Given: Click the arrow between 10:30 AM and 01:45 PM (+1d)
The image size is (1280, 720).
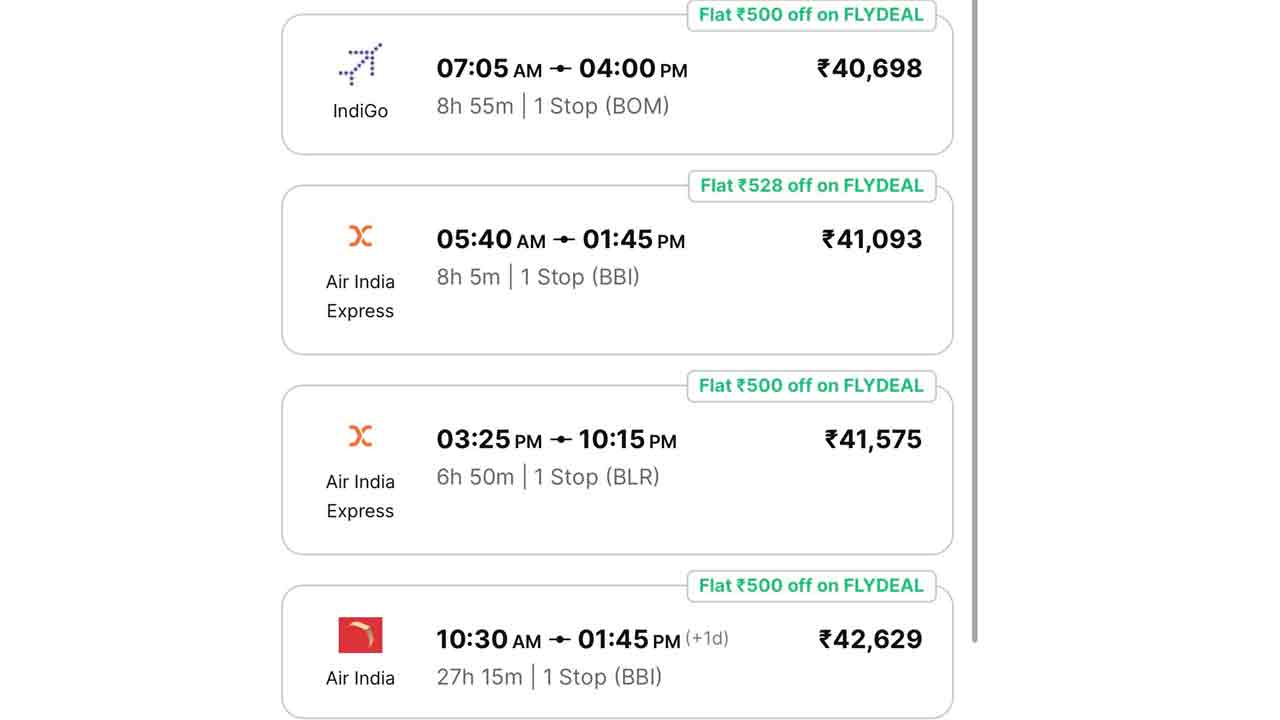Looking at the screenshot, I should [x=560, y=640].
